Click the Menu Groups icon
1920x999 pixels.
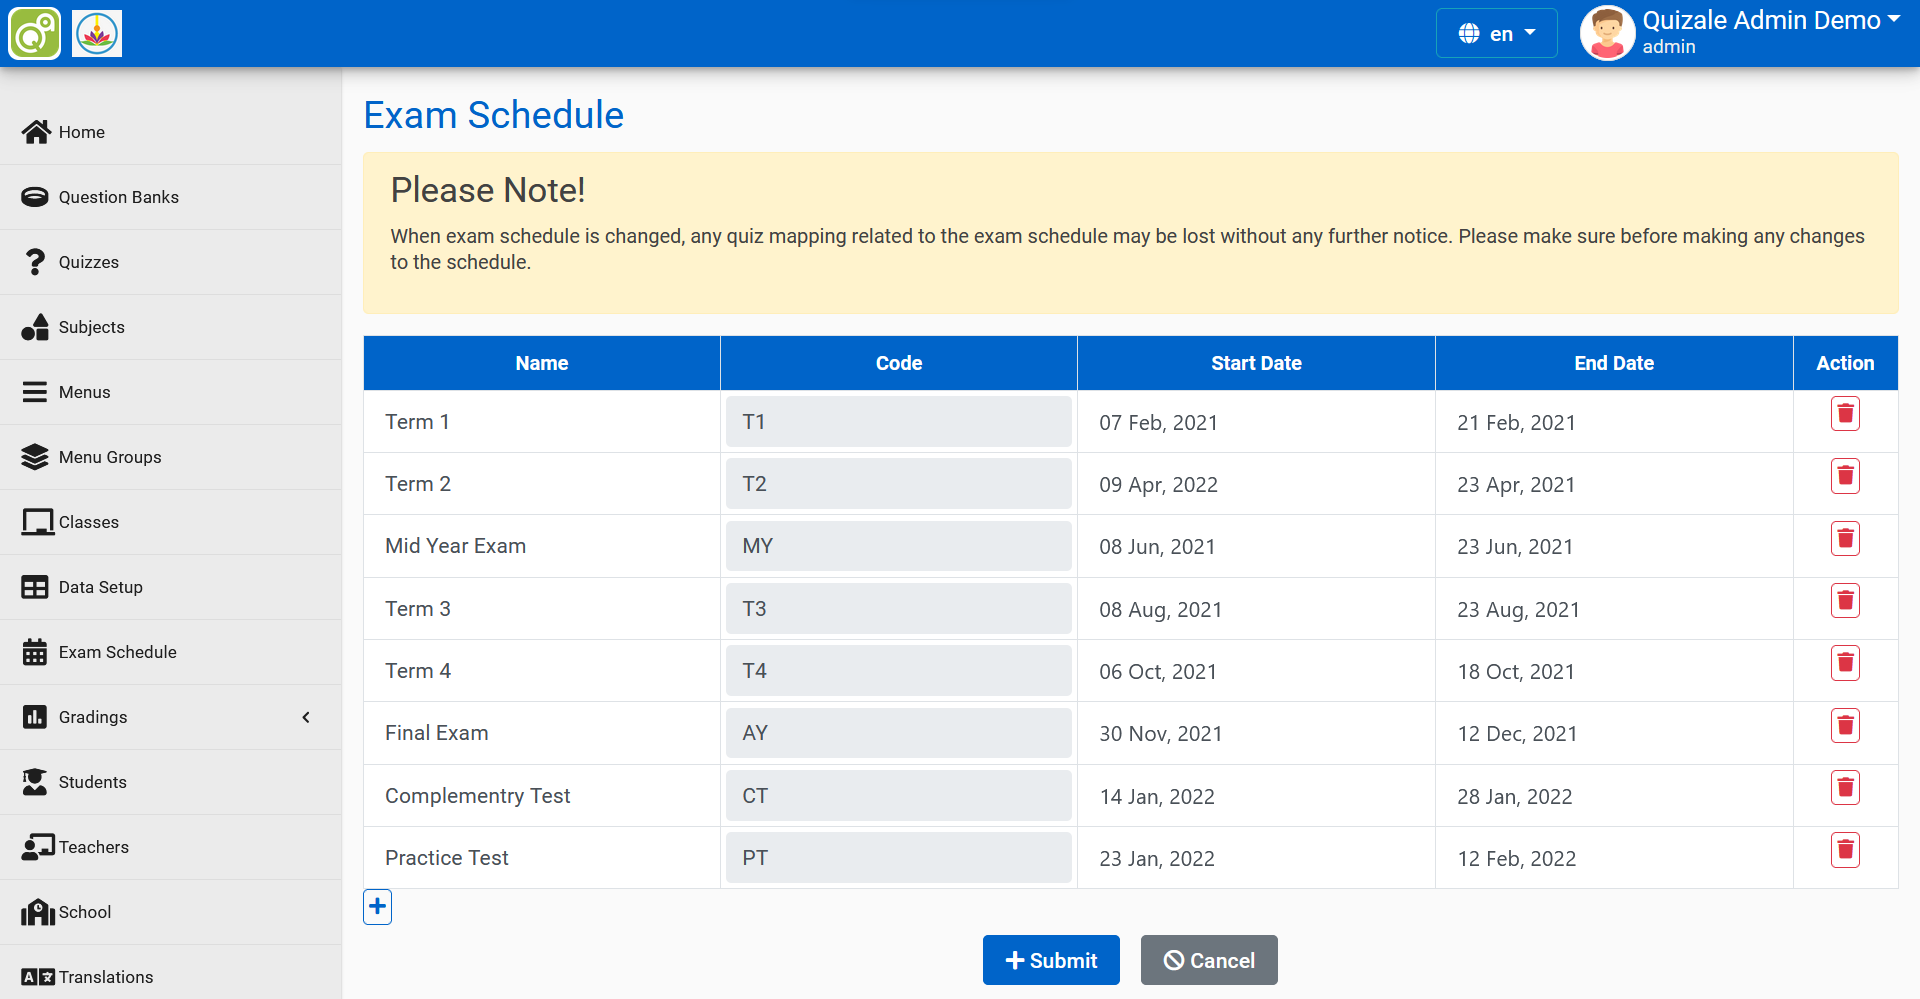point(35,456)
